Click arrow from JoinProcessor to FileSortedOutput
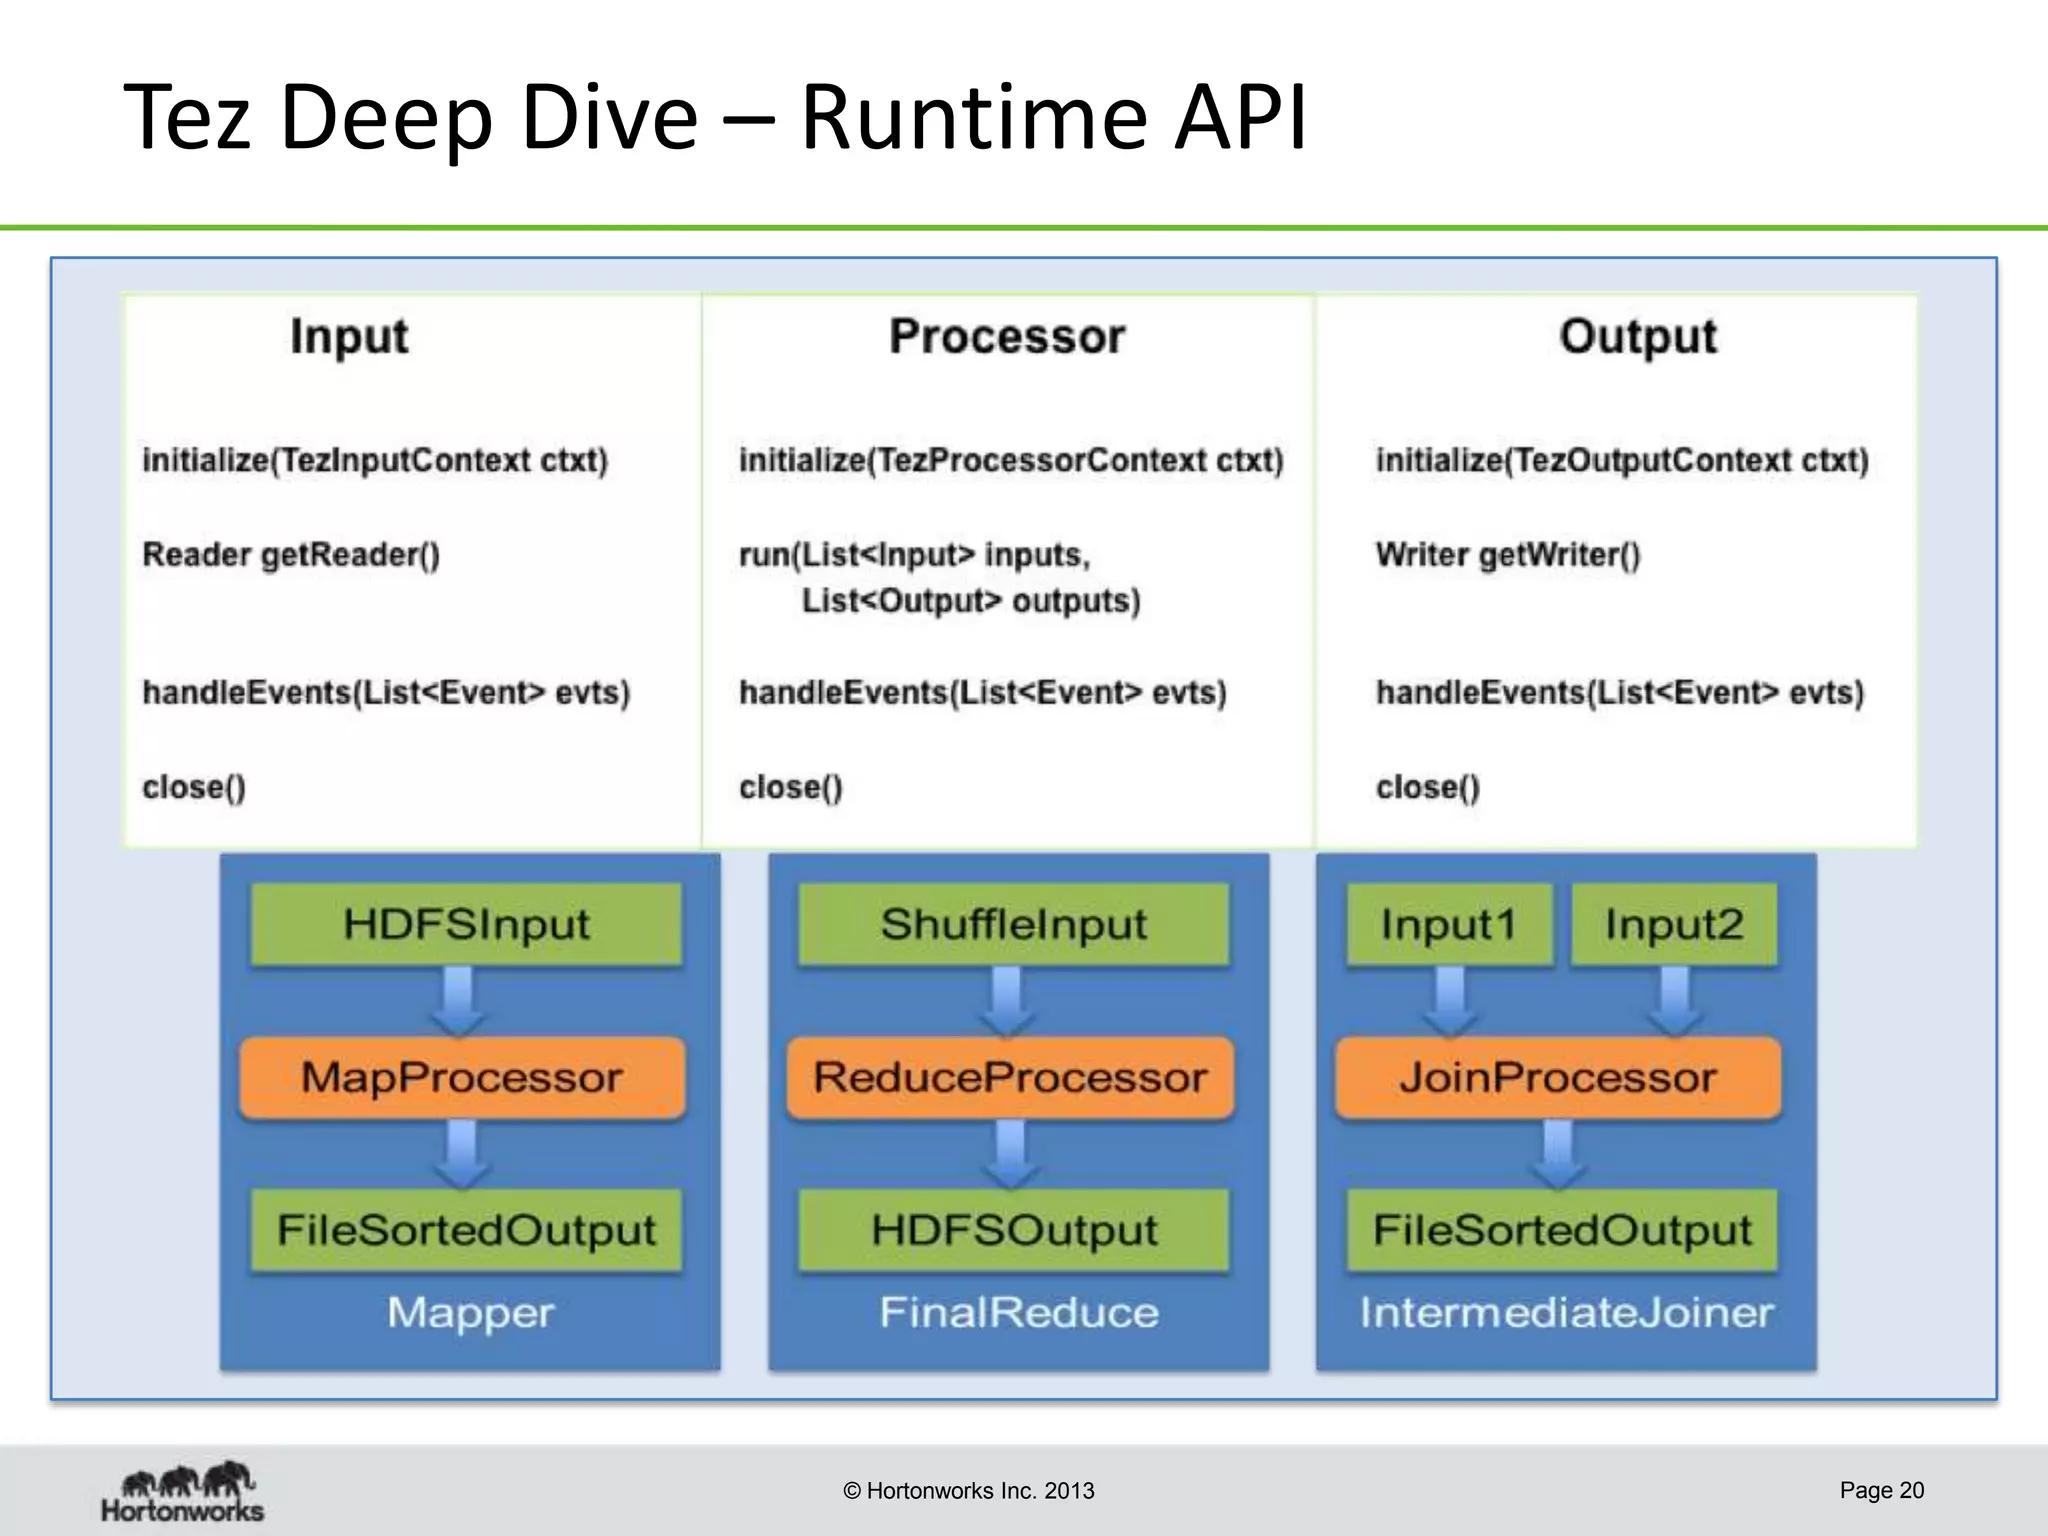 click(1558, 1154)
